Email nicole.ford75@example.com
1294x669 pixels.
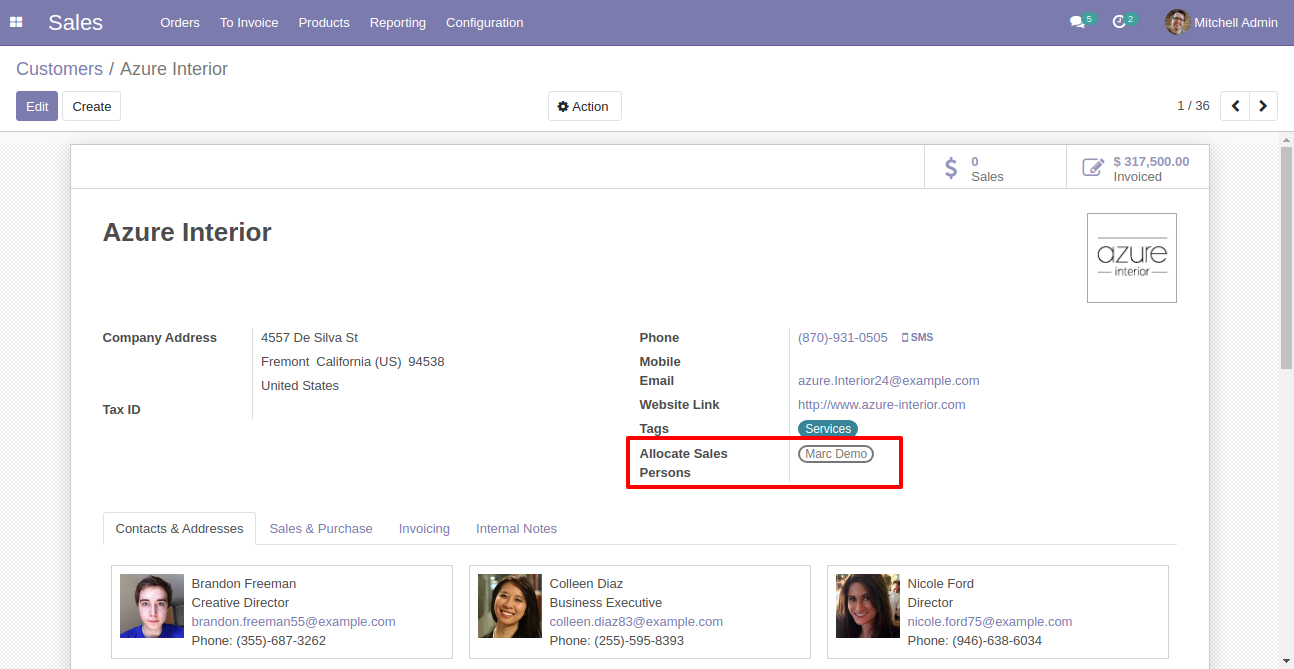click(x=990, y=622)
